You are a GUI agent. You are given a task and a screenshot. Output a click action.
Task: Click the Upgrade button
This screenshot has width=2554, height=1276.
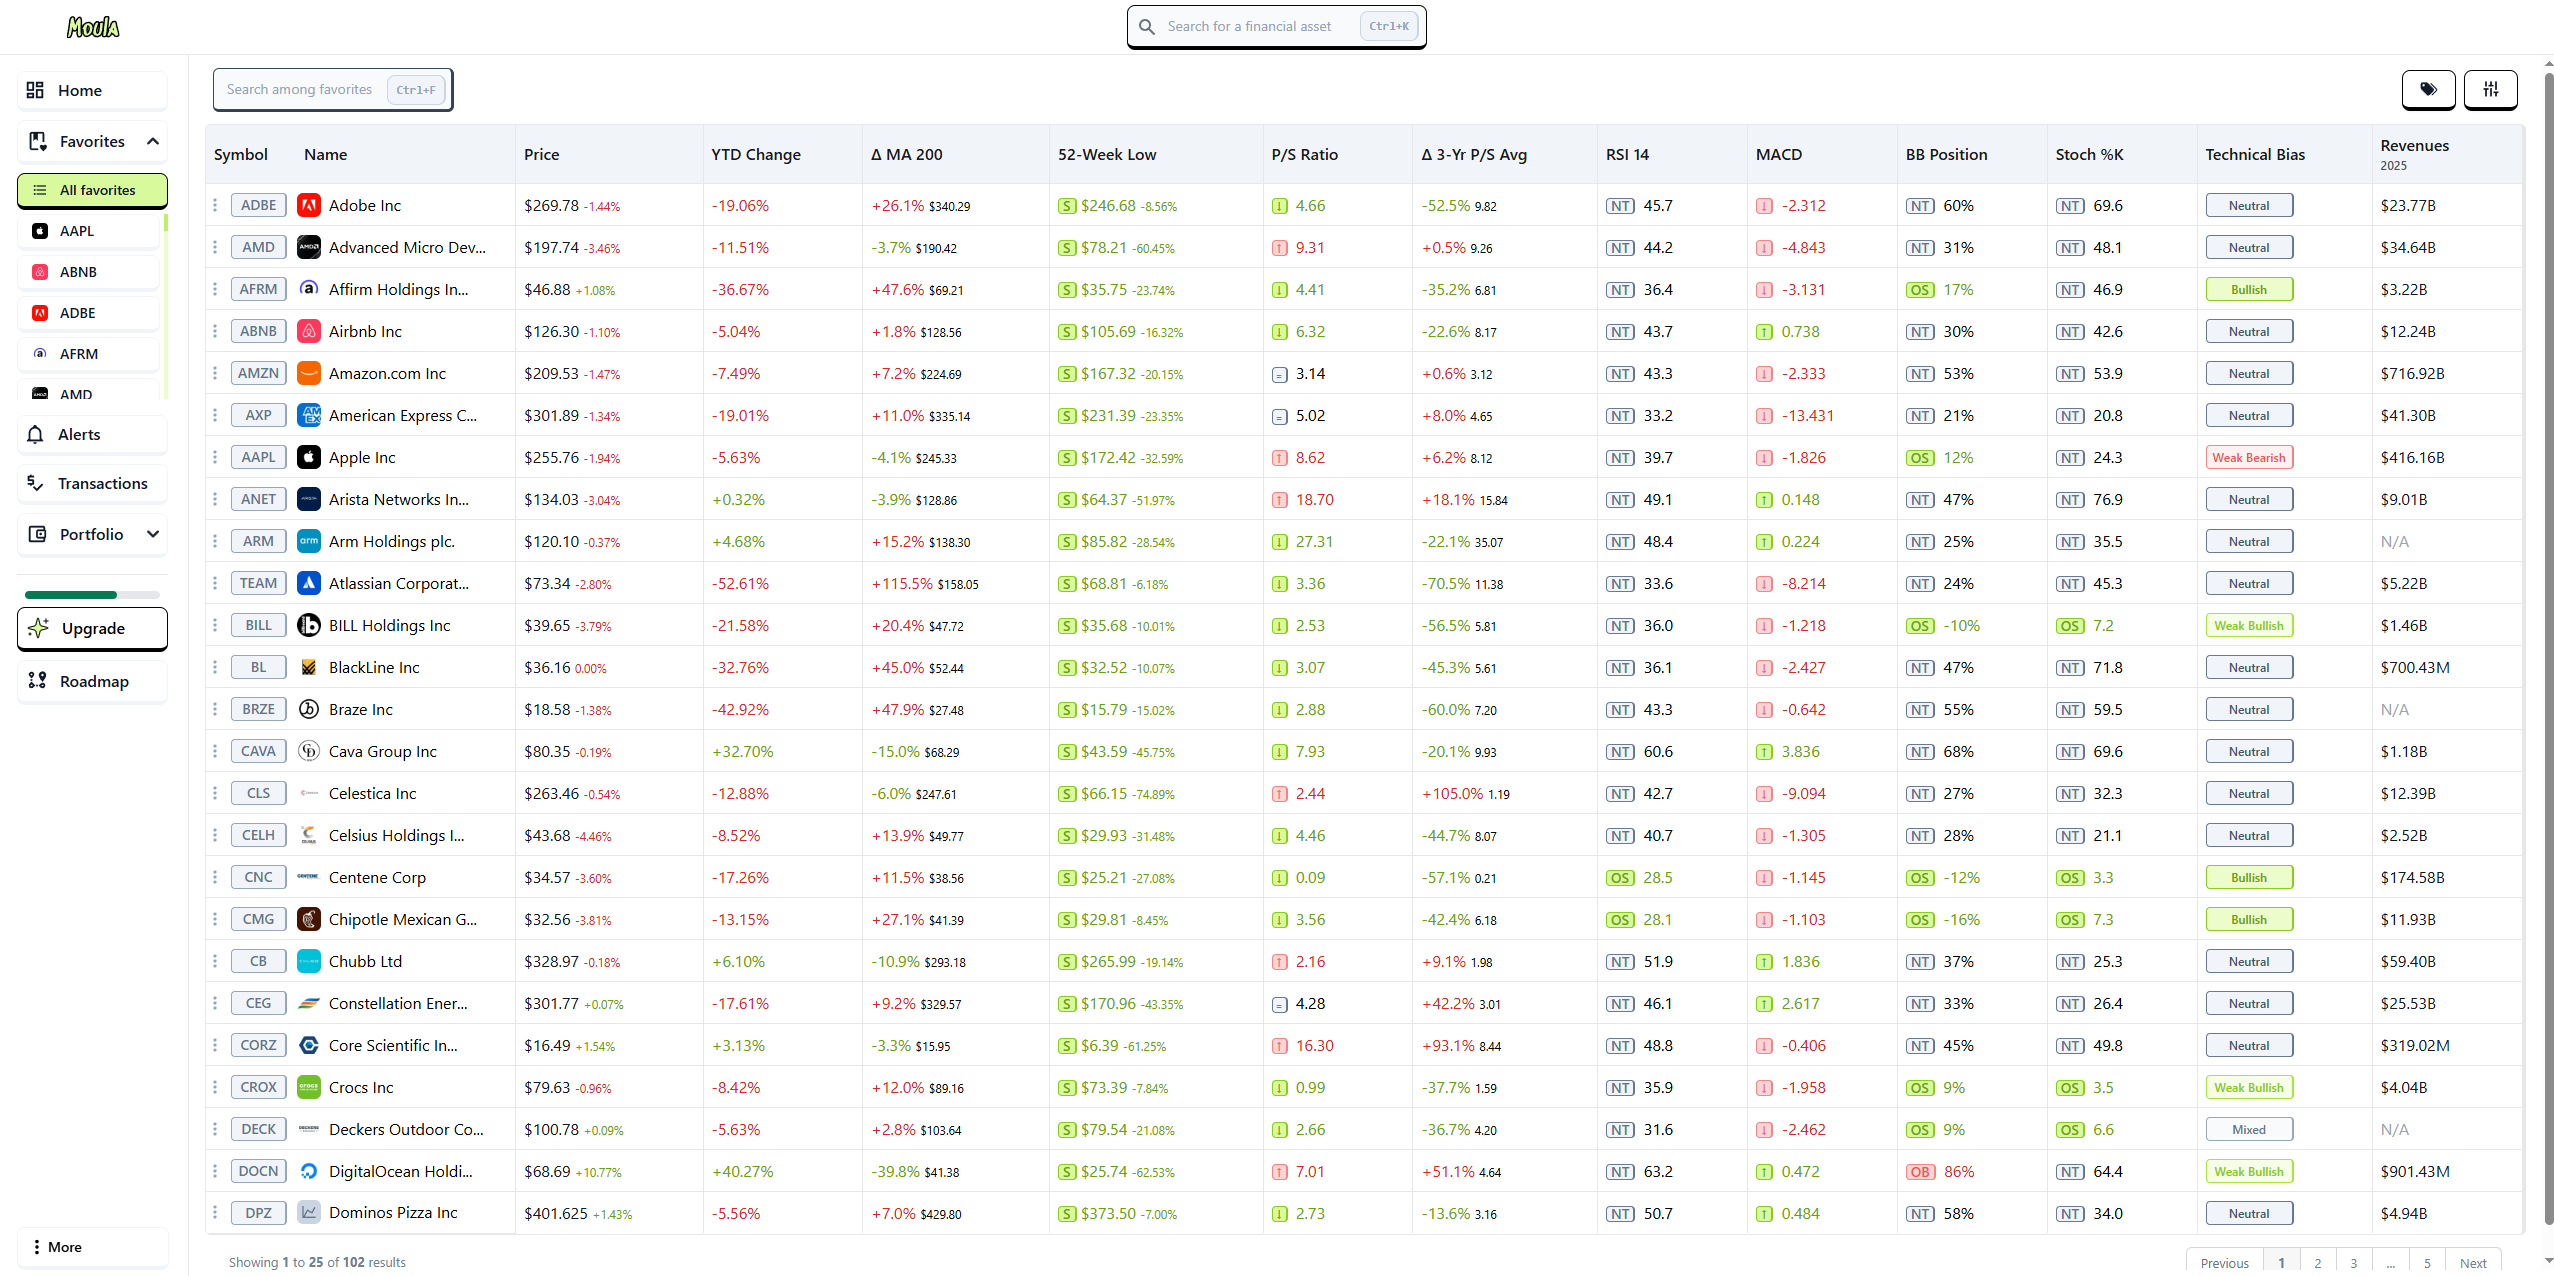tap(92, 628)
